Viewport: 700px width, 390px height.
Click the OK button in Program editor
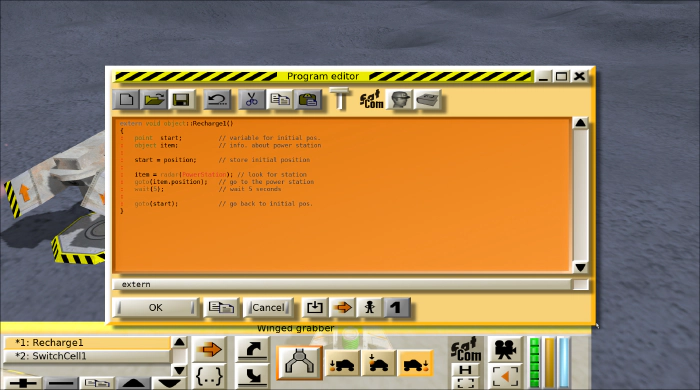pos(155,307)
